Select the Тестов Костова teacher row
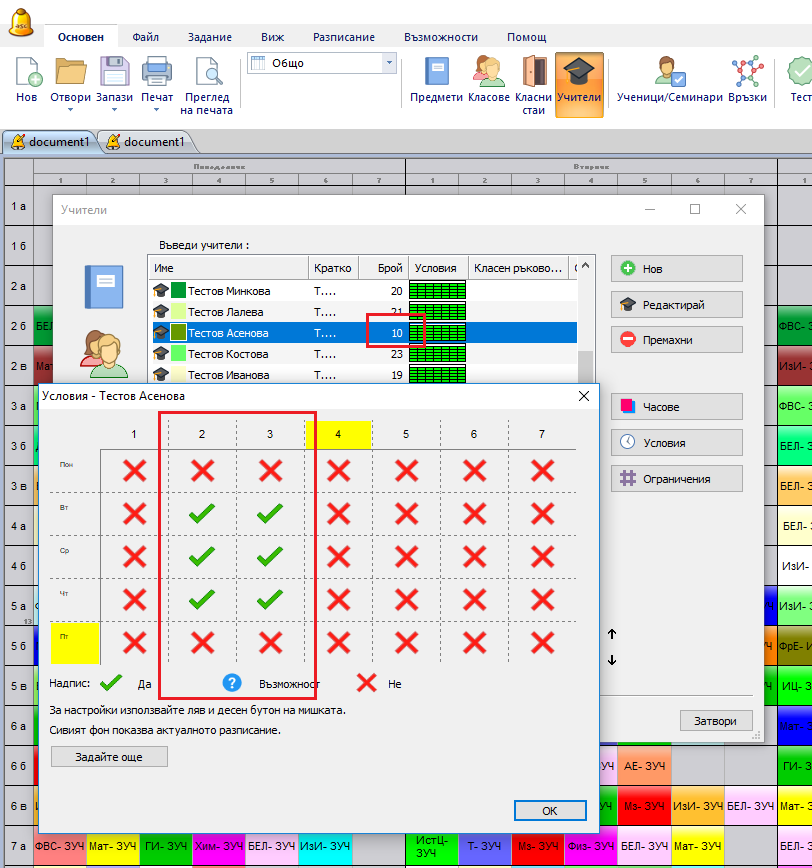Image resolution: width=812 pixels, height=868 pixels. pyautogui.click(x=228, y=354)
